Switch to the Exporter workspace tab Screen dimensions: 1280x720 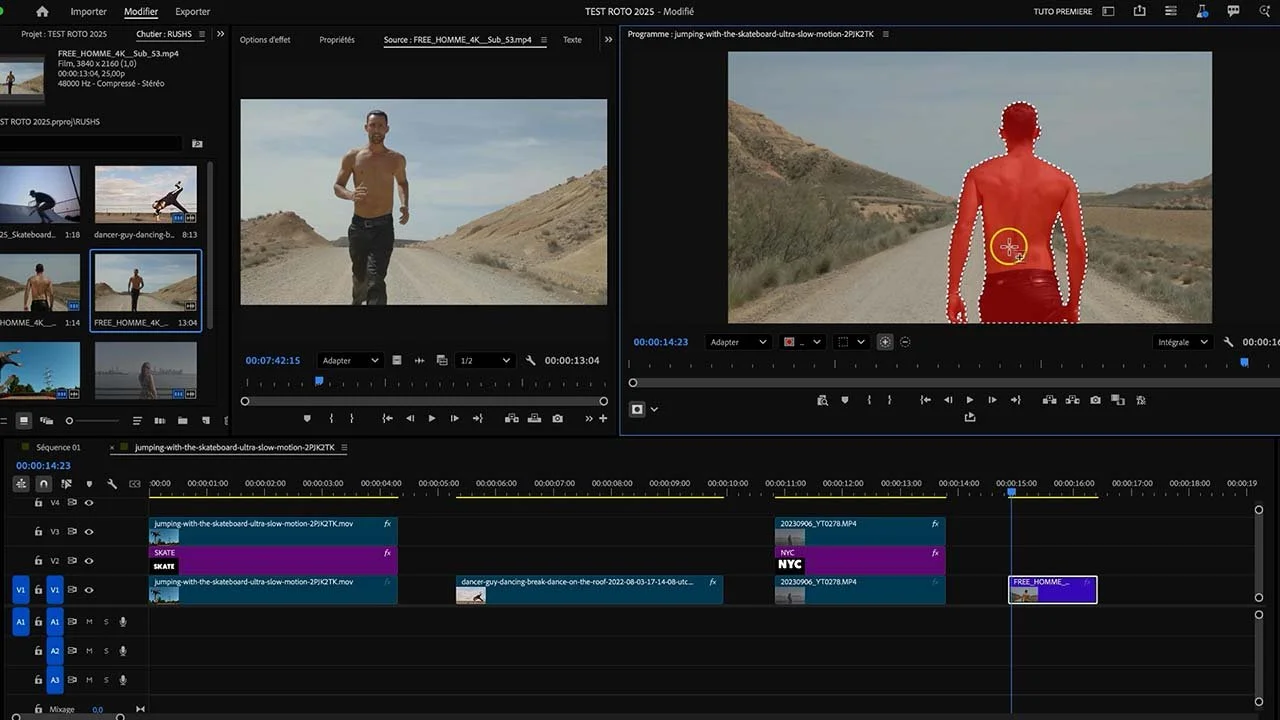[x=192, y=12]
